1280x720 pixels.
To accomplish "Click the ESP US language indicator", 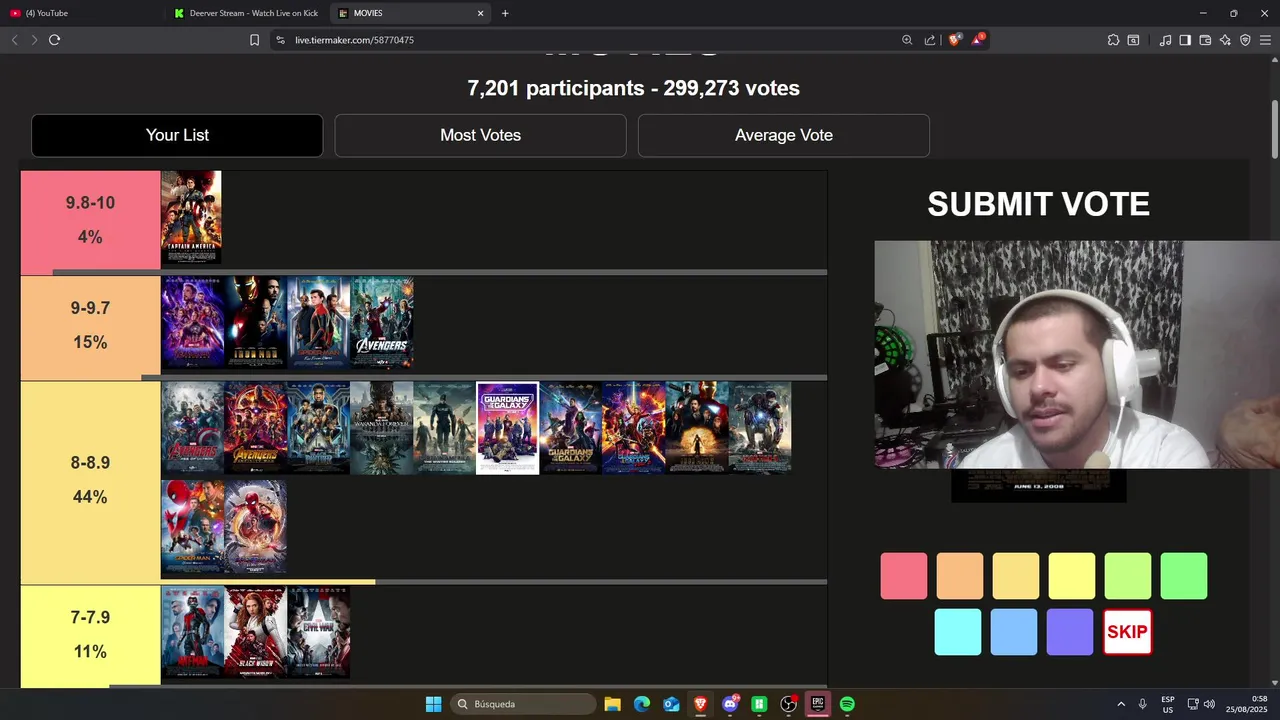I will pyautogui.click(x=1168, y=704).
